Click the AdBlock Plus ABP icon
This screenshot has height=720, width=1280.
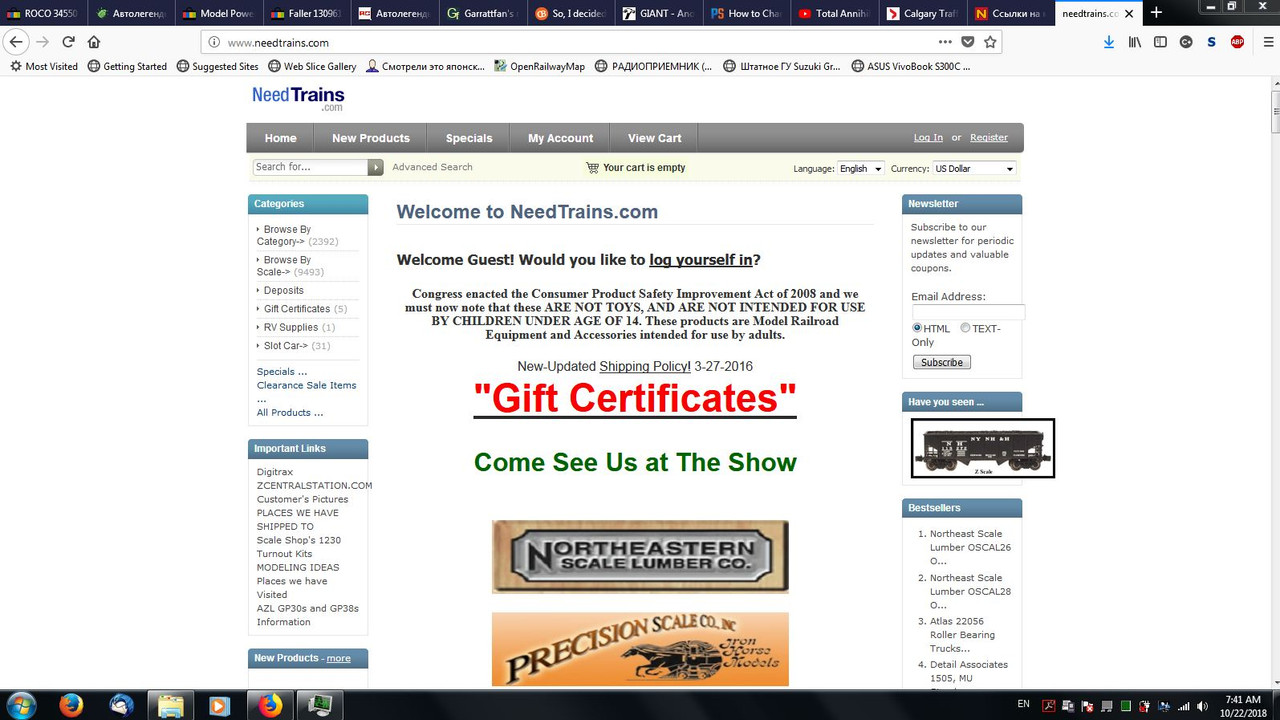[1237, 42]
